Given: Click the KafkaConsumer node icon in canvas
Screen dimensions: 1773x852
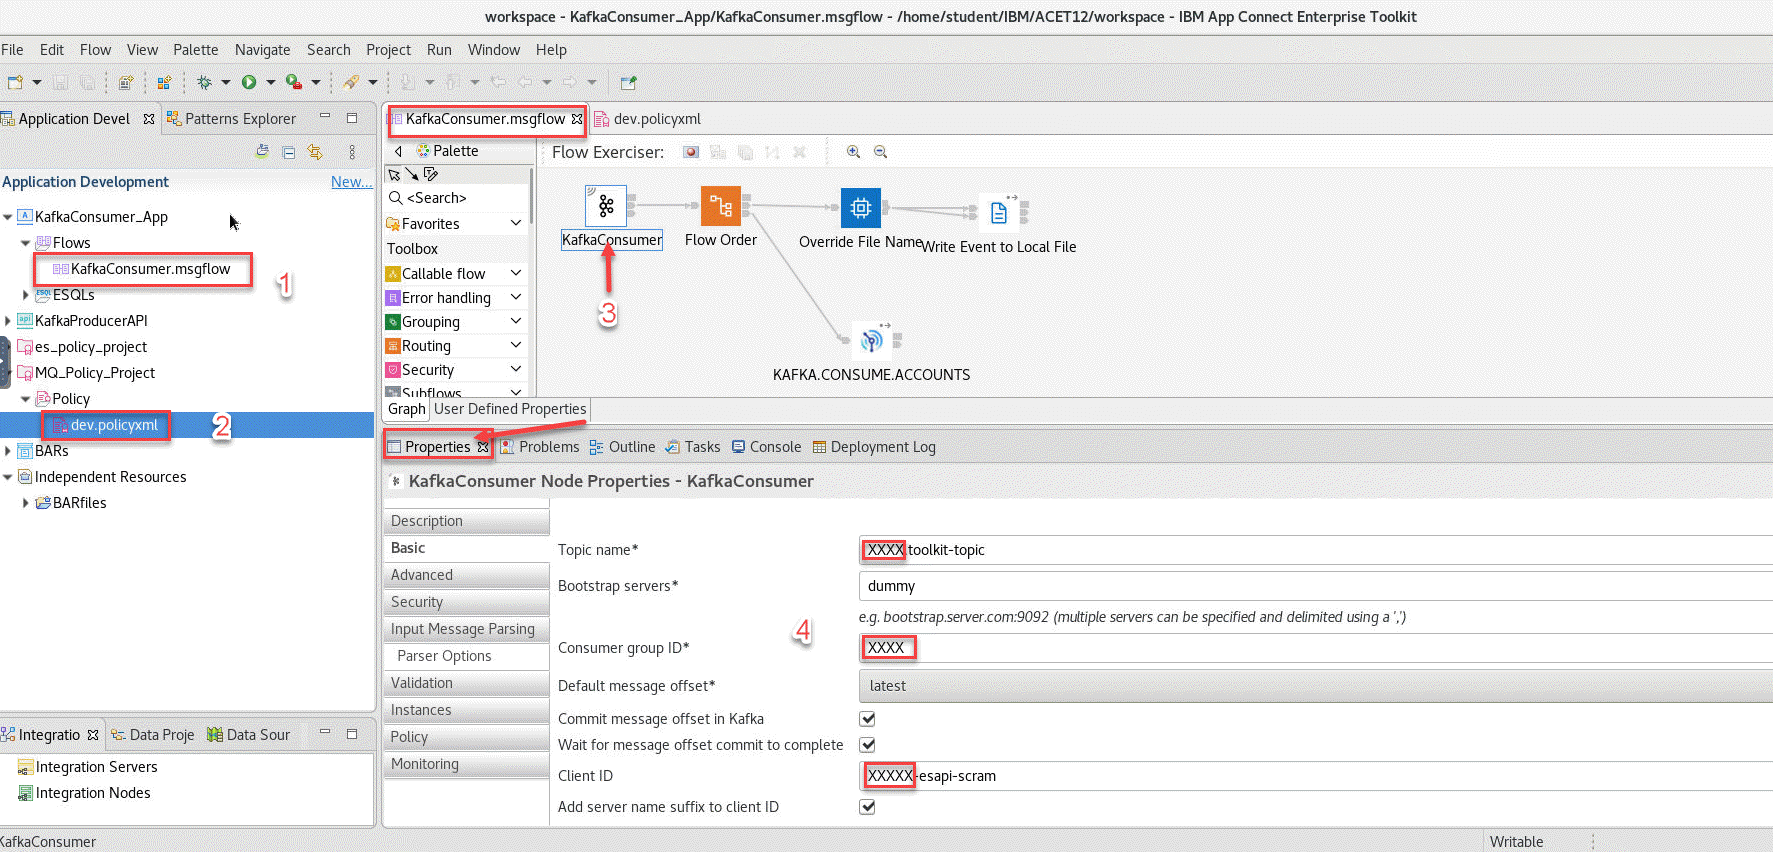Looking at the screenshot, I should tap(605, 206).
